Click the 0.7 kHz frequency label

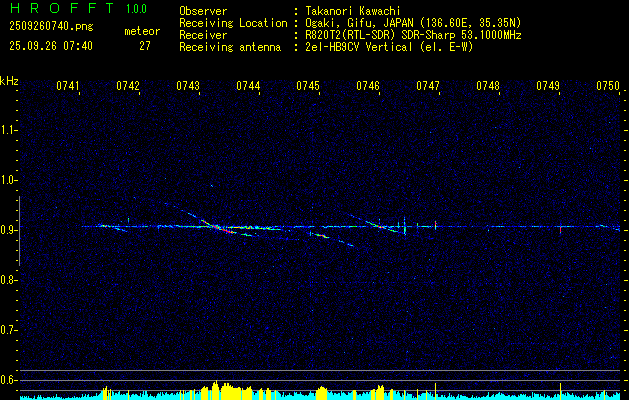pos(9,330)
